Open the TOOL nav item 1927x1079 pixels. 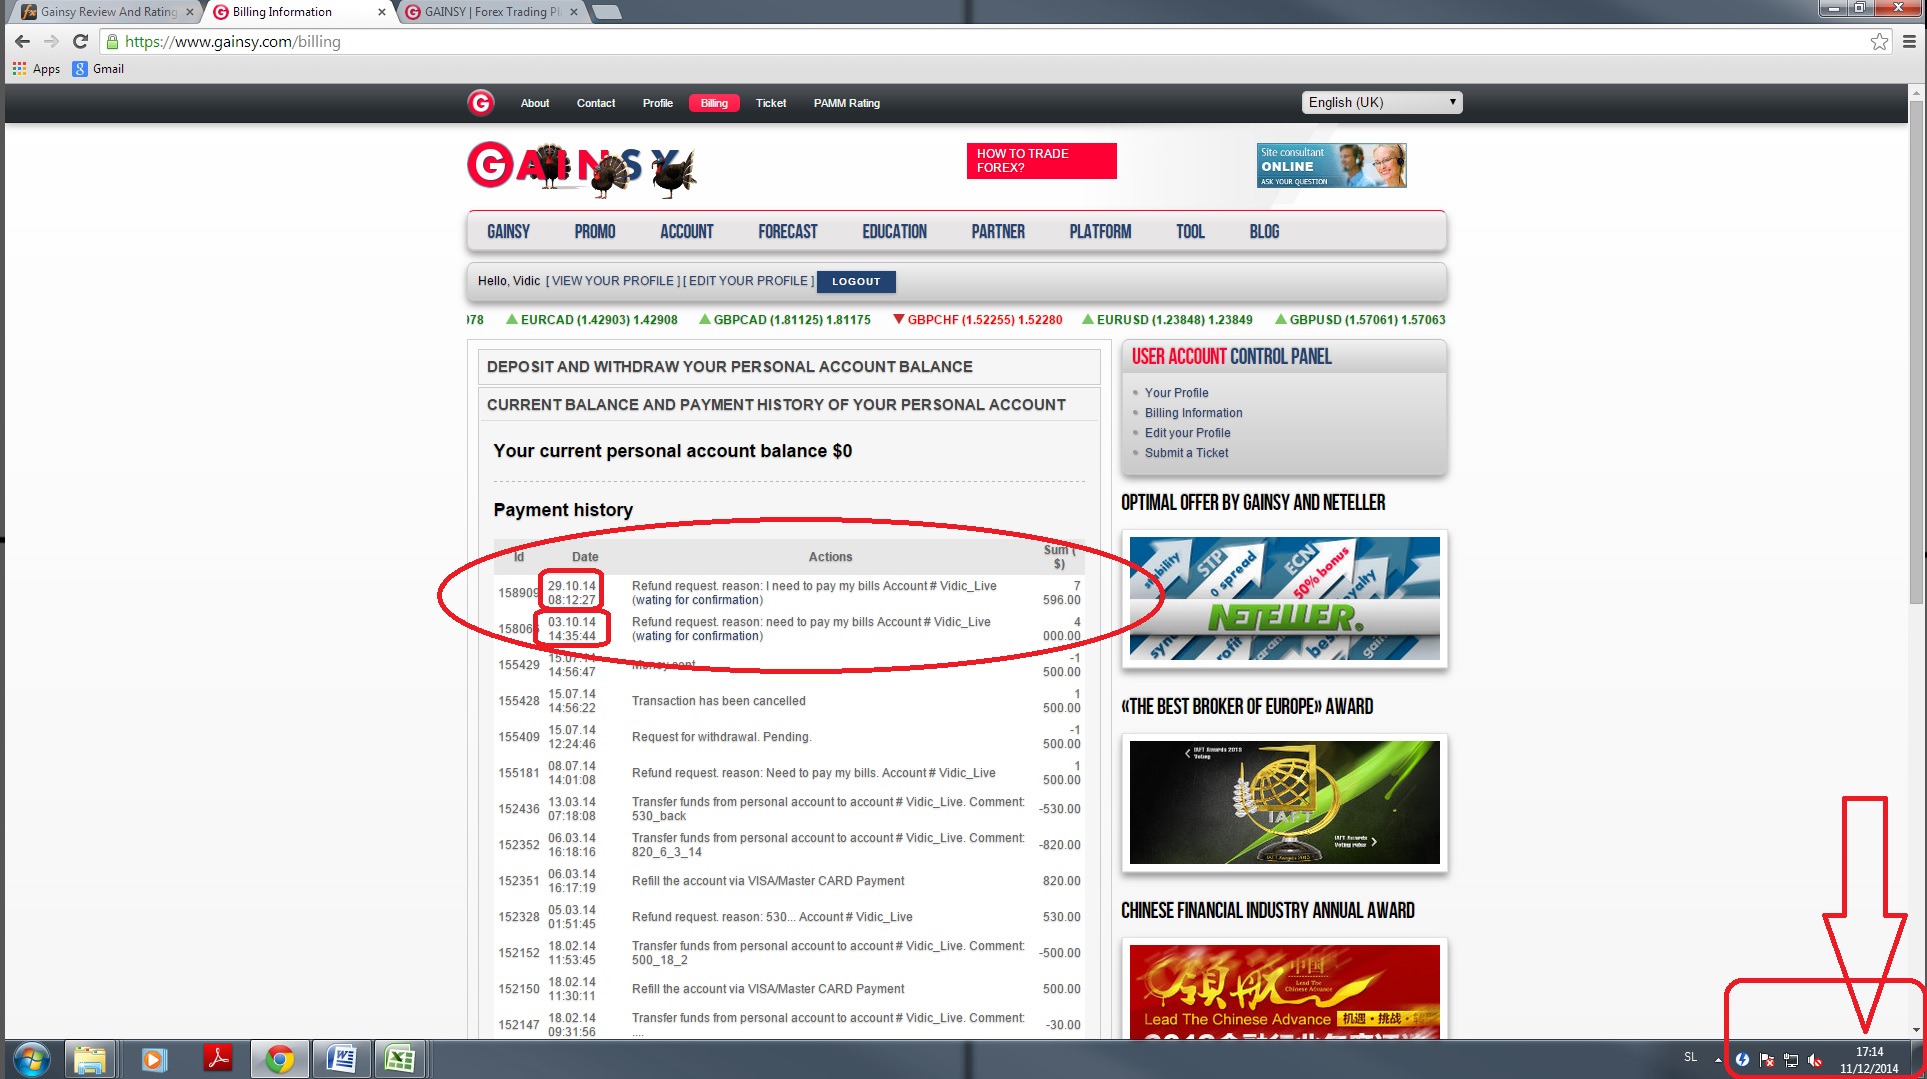click(x=1190, y=232)
